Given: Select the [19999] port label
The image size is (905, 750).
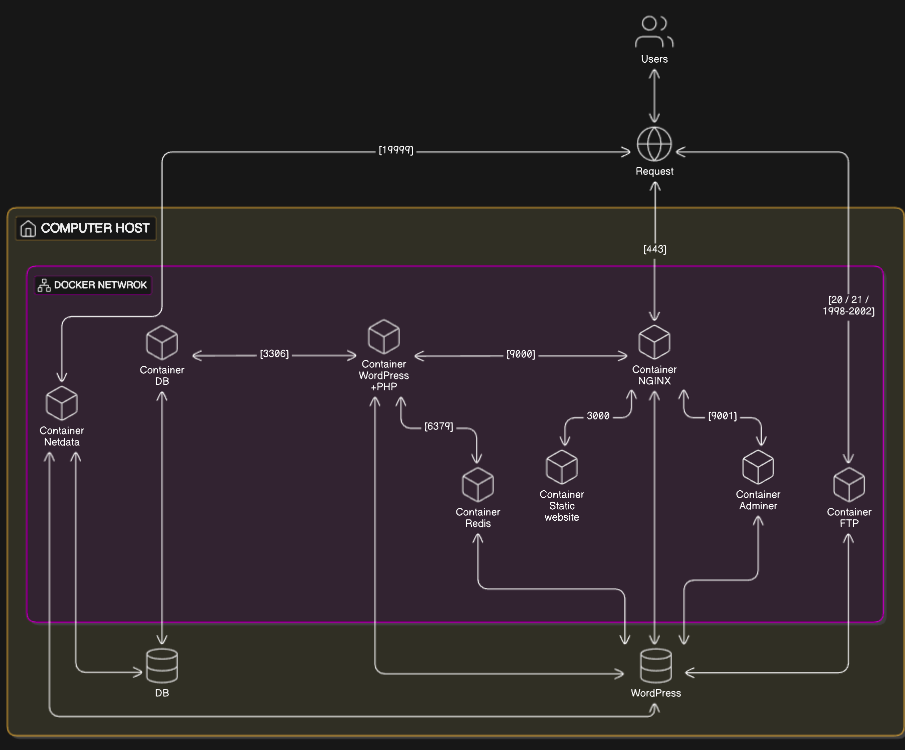Looking at the screenshot, I should (396, 151).
